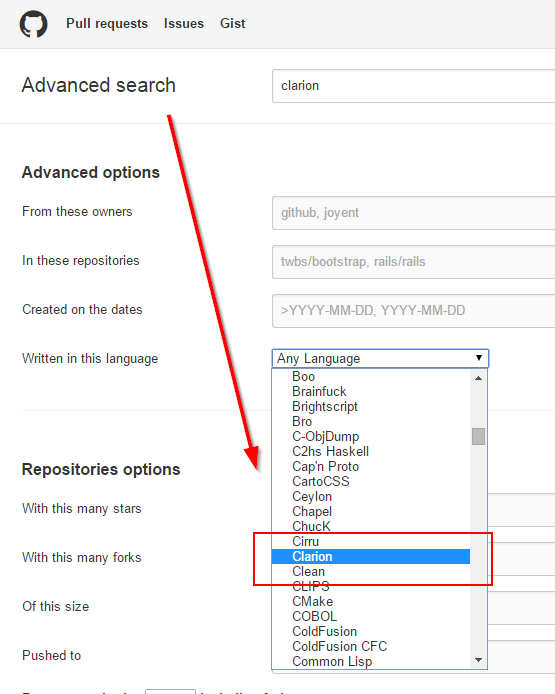Pick Common Lisp in the list

pos(371,662)
